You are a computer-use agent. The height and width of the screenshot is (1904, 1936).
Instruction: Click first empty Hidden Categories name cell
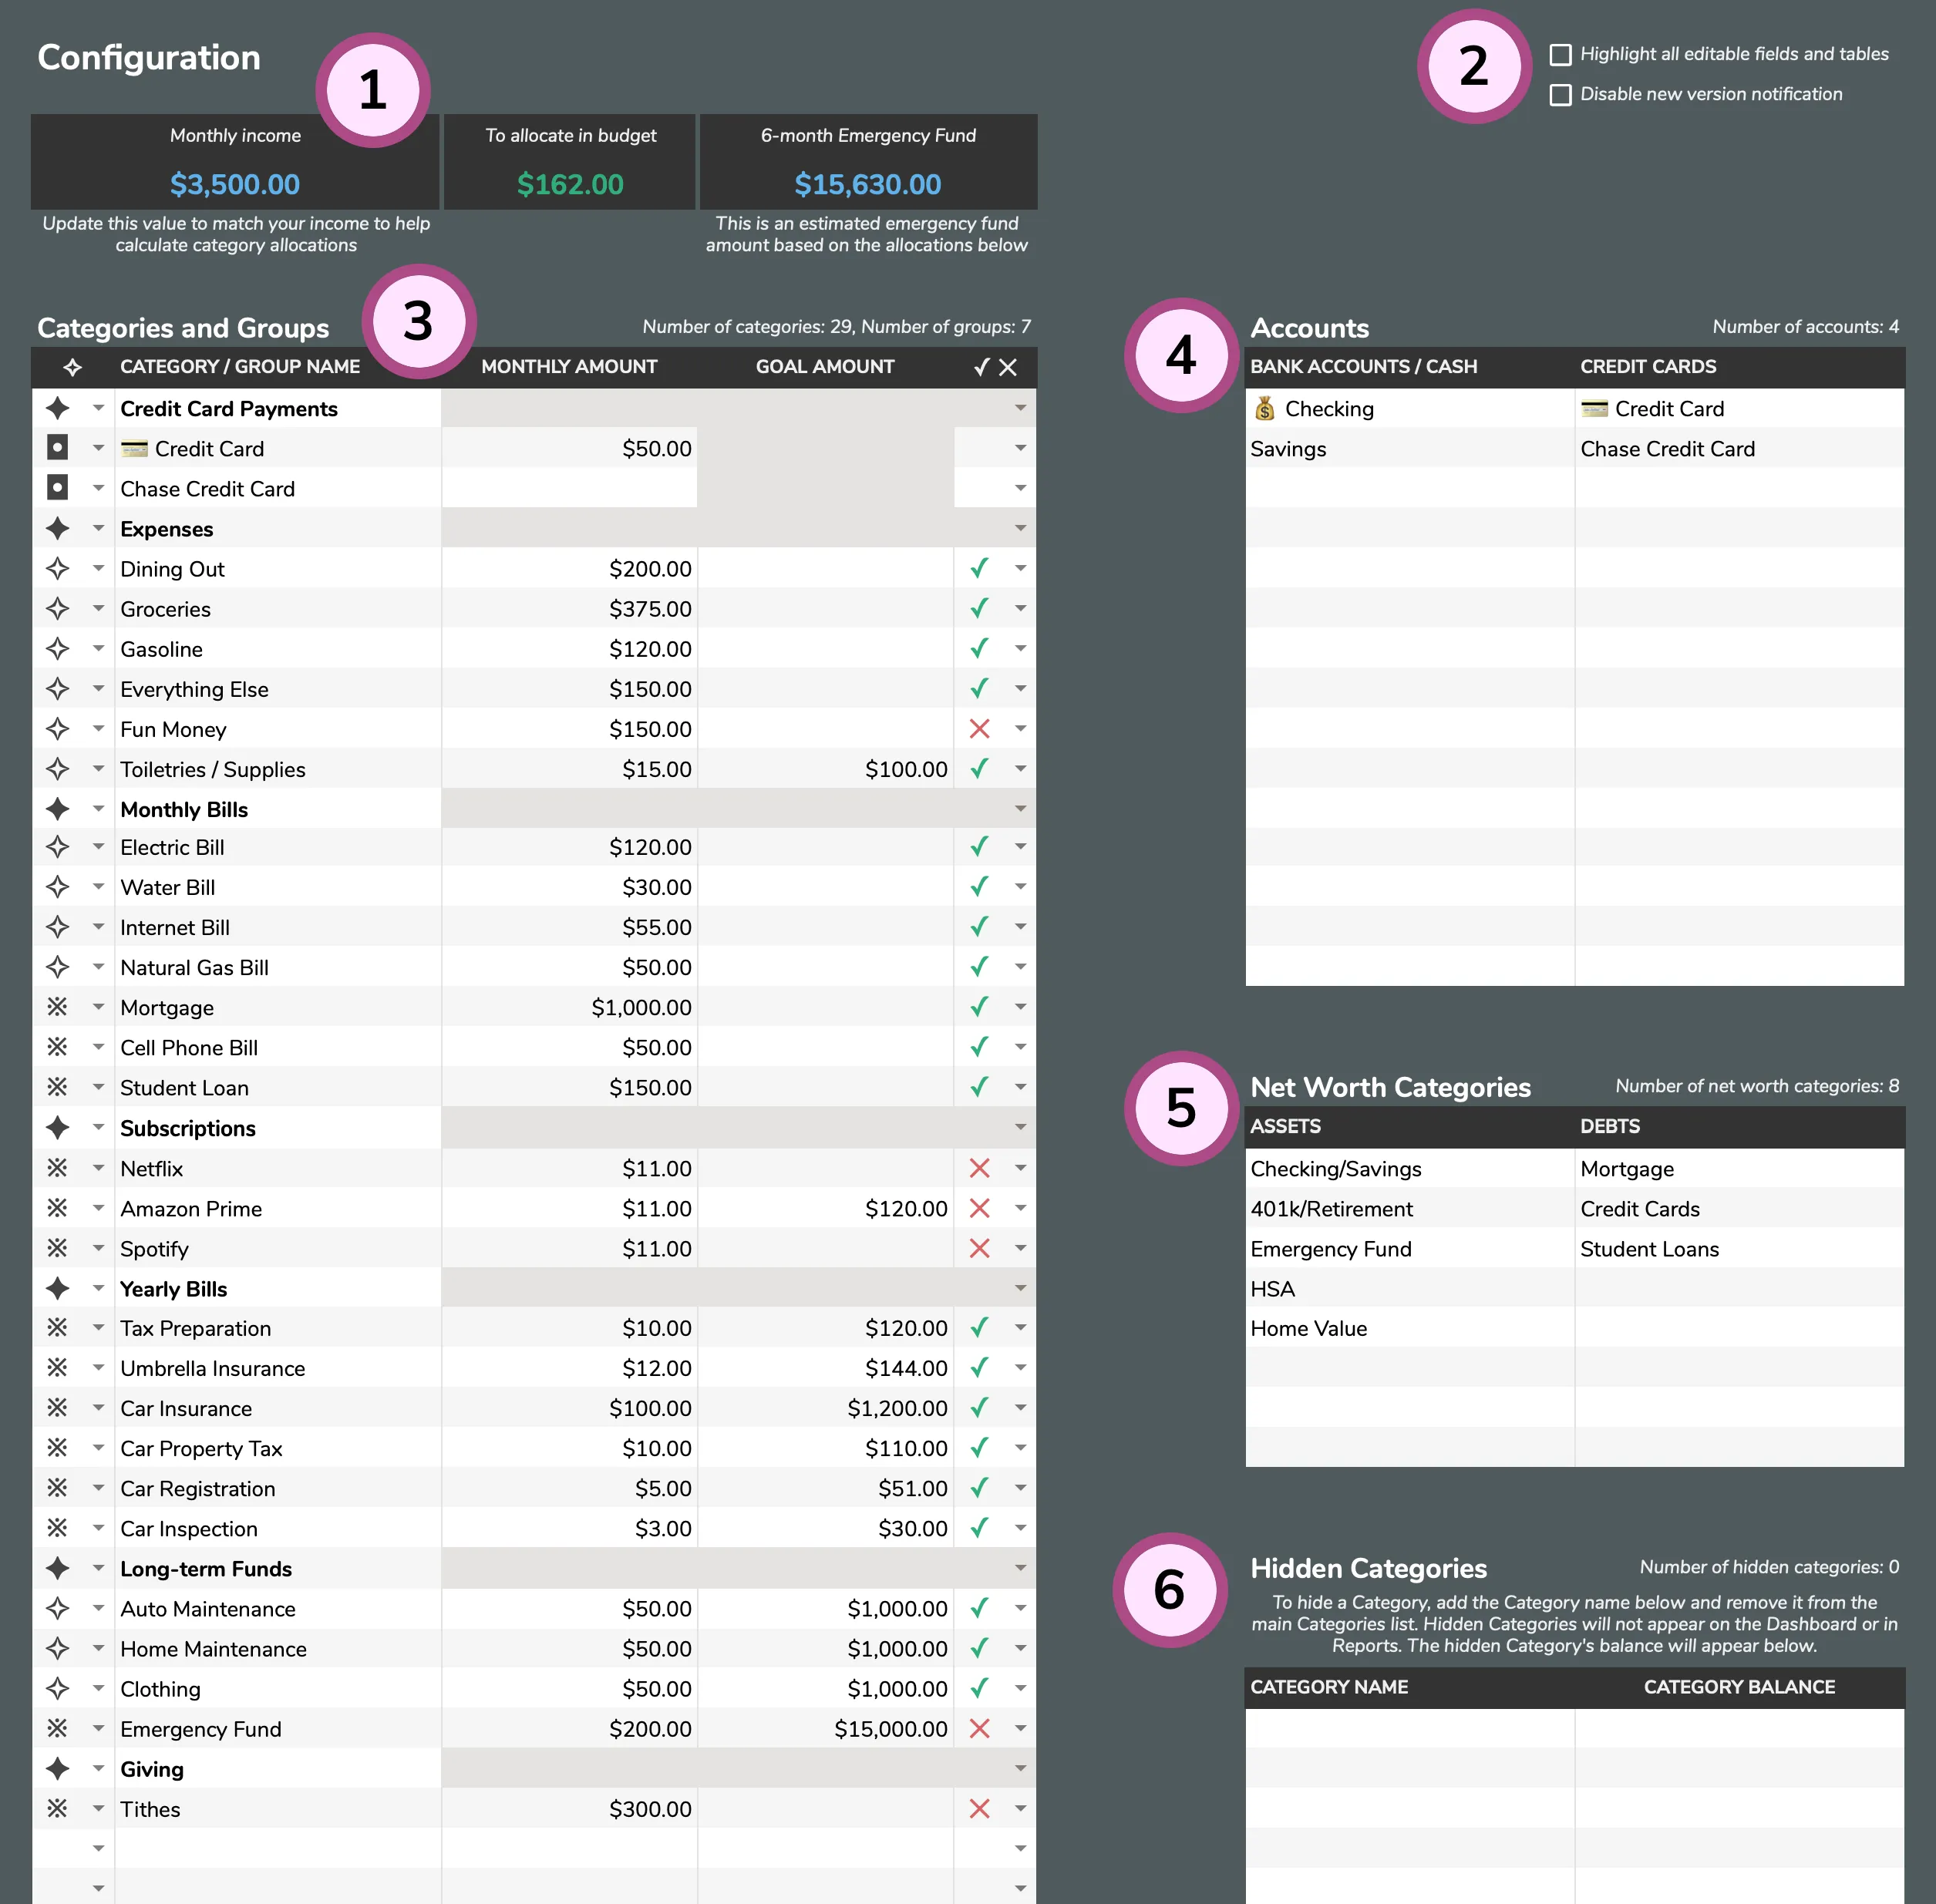1409,1728
